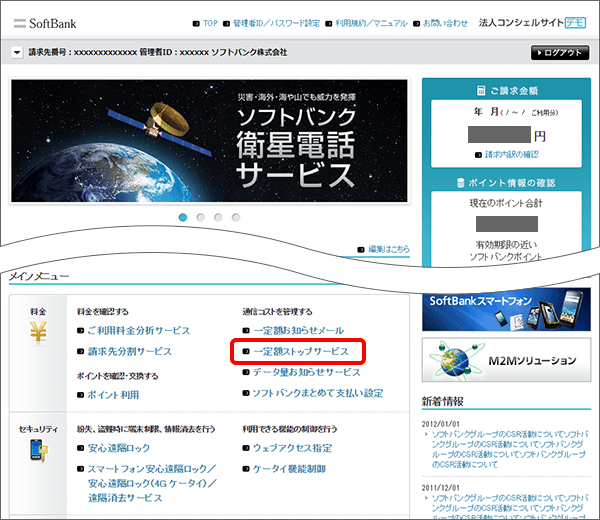
Task: Click the 法人コンシェルサイト デモ label
Action: pos(532,23)
